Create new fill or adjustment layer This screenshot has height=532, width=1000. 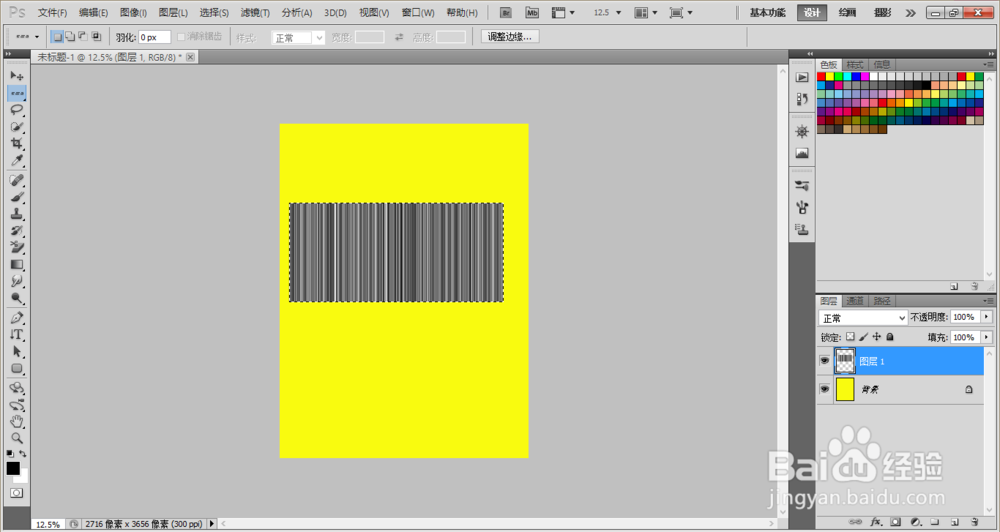pos(915,522)
